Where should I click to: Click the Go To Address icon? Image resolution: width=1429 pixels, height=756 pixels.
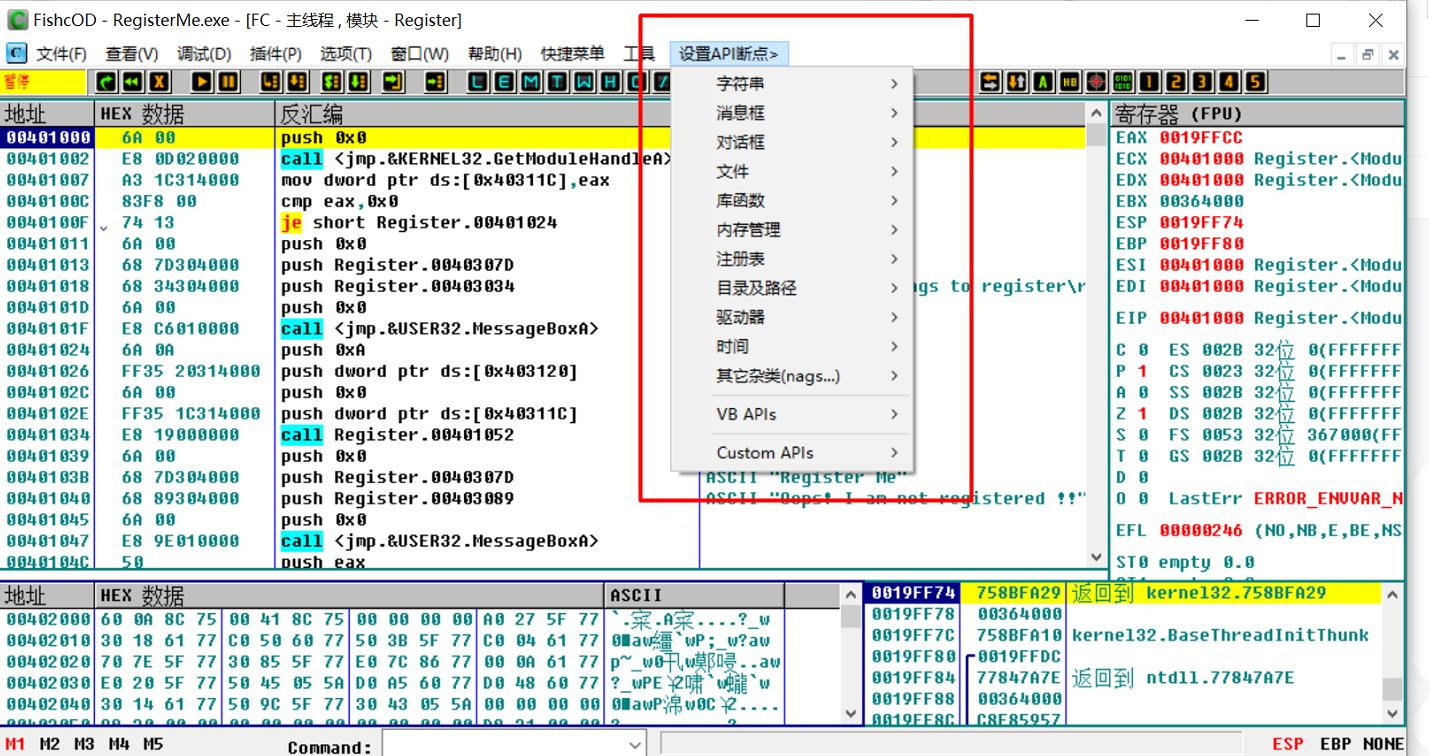[x=436, y=82]
